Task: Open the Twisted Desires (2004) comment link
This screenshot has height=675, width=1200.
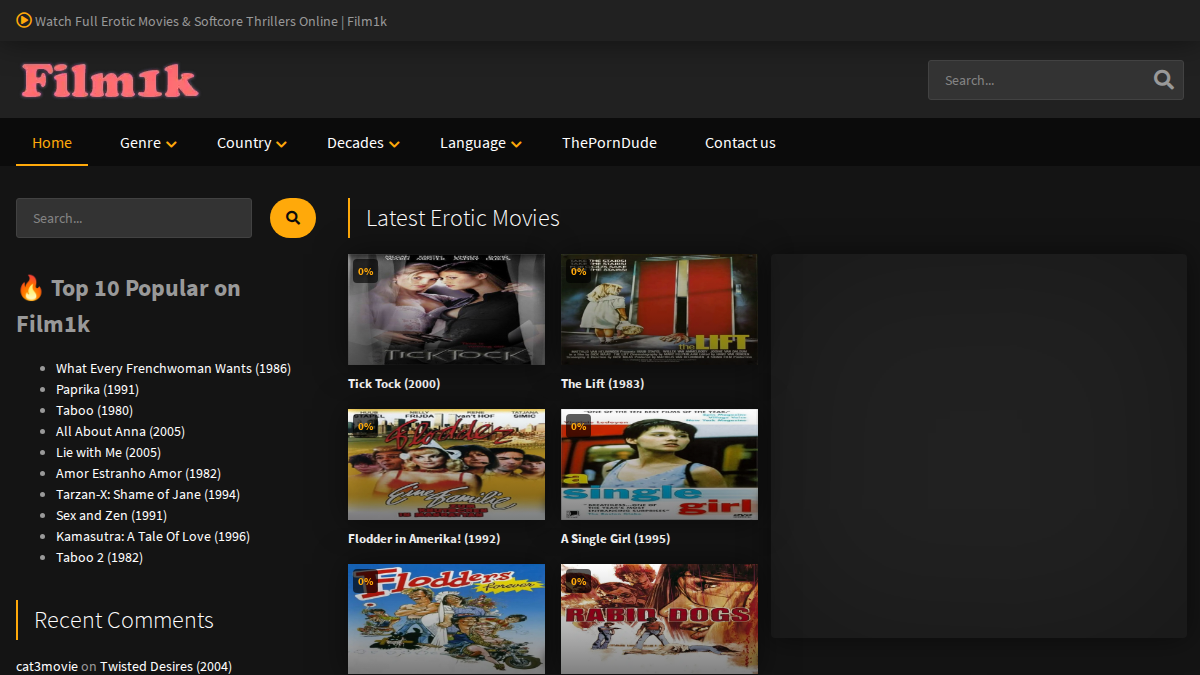Action: [166, 666]
